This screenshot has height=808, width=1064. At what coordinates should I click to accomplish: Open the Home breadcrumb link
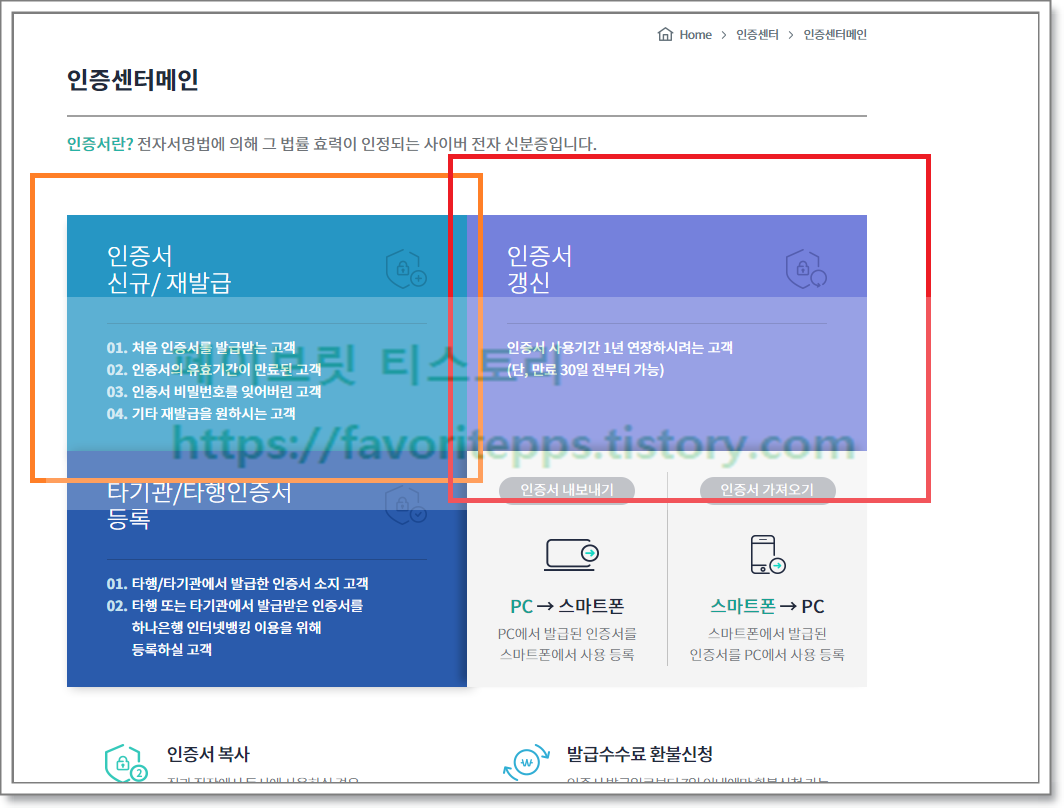(x=696, y=35)
